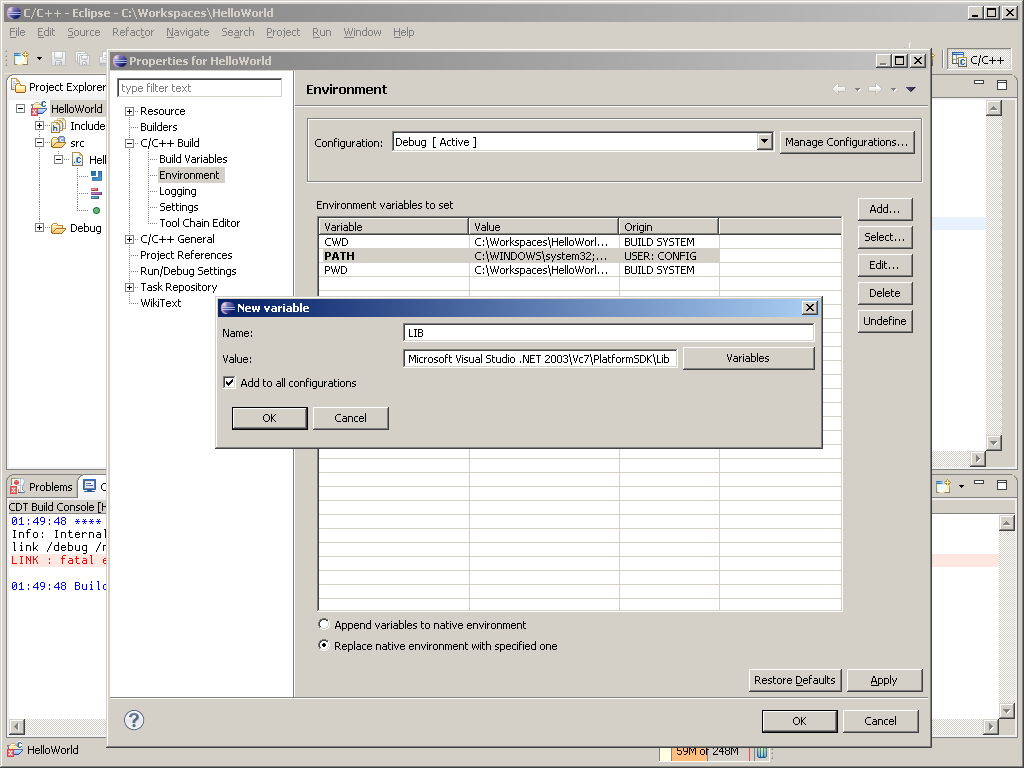Select Replace native environment with specified one
Image resolution: width=1024 pixels, height=768 pixels.
323,645
